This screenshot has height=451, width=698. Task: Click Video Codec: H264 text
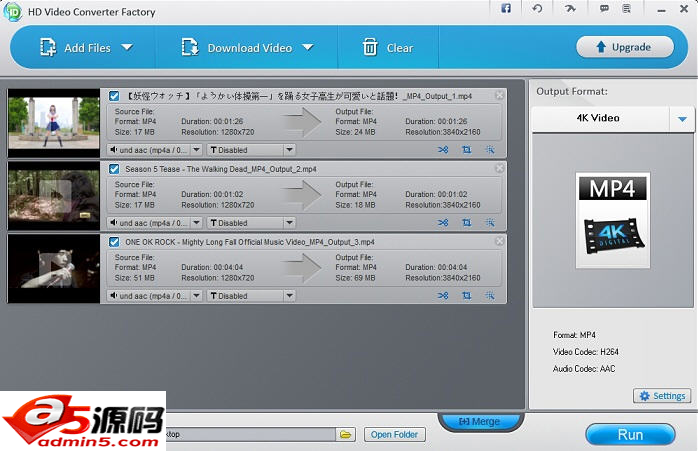pyautogui.click(x=586, y=352)
